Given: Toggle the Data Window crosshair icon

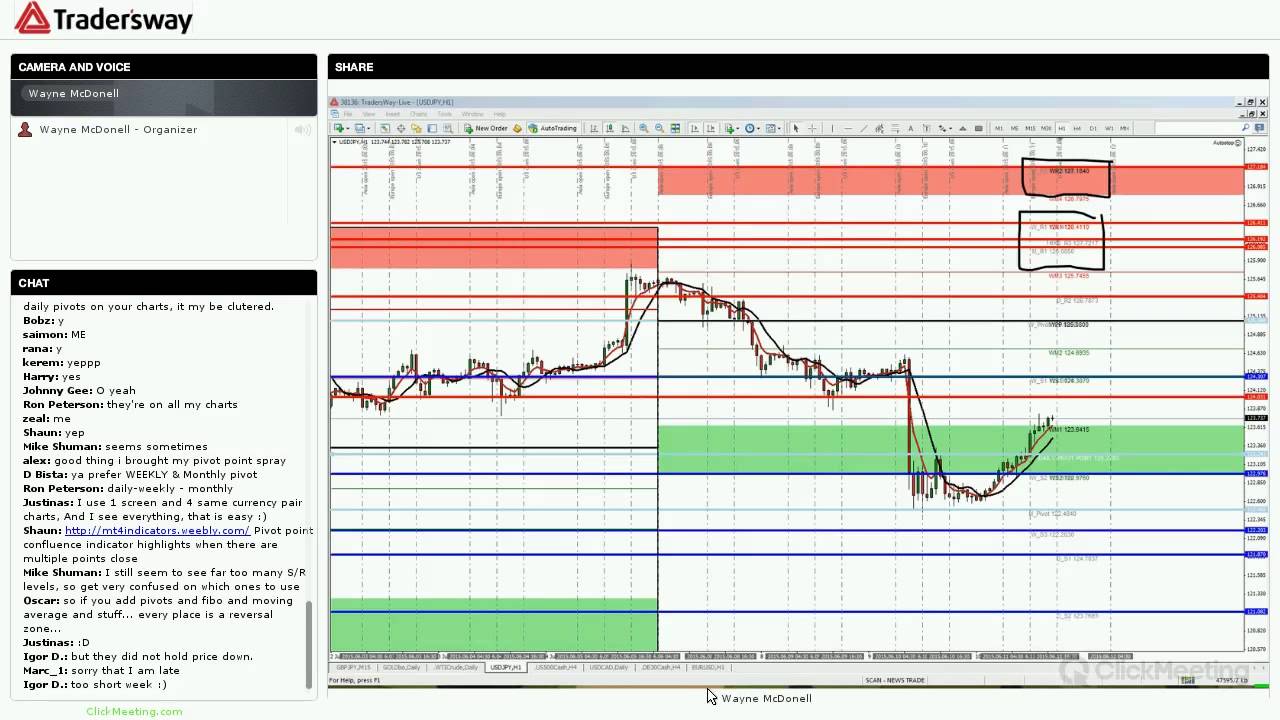Looking at the screenshot, I should (x=401, y=128).
